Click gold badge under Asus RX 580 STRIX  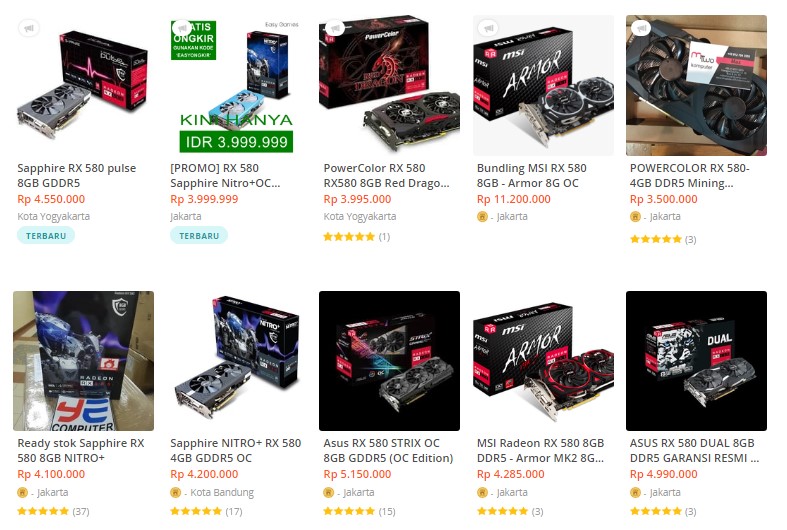328,492
